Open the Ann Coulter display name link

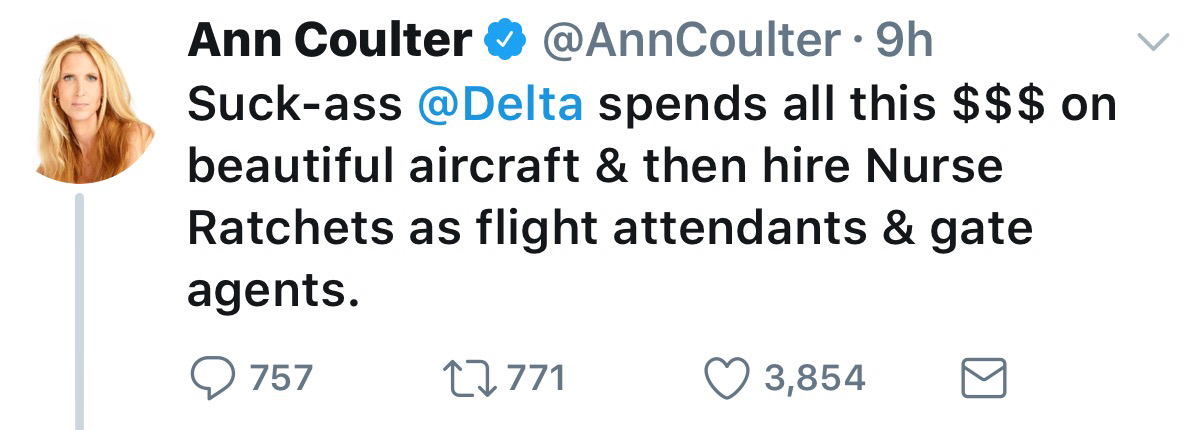(x=329, y=40)
